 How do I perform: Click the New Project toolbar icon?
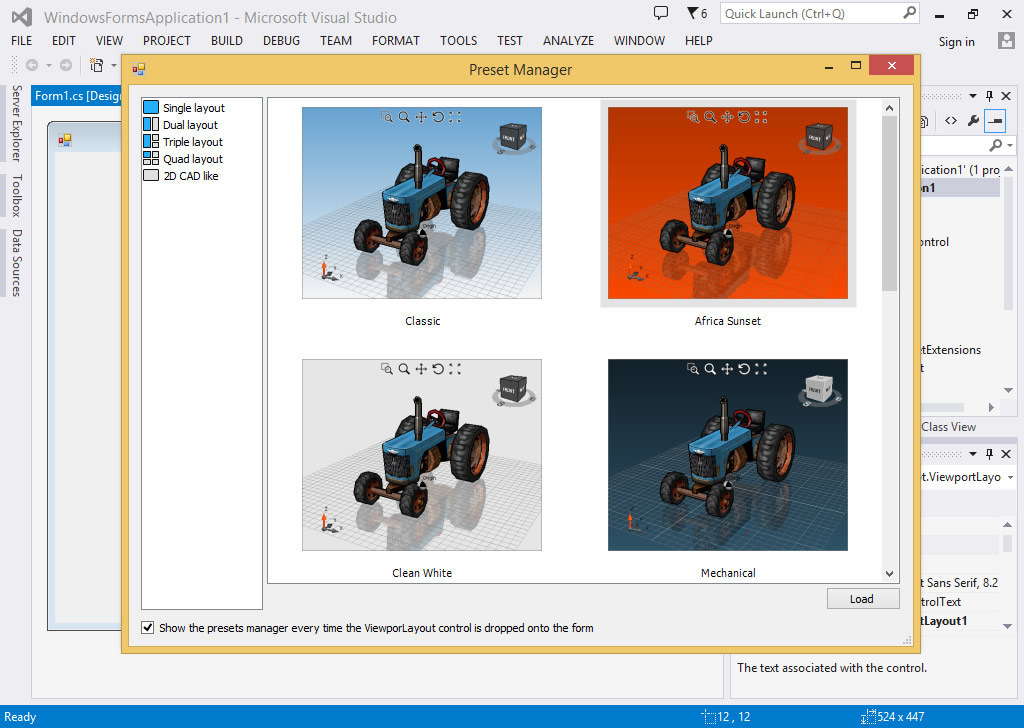point(97,65)
